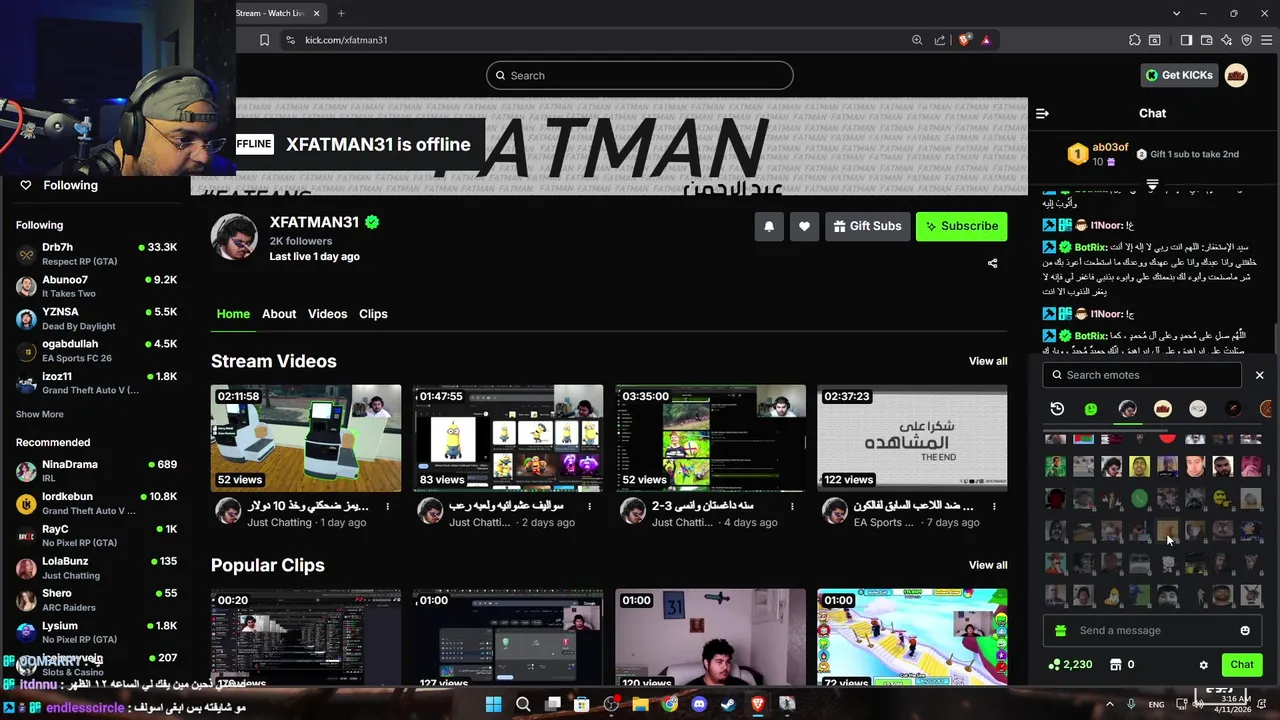The width and height of the screenshot is (1280, 720).
Task: Open chat settings gear icon
Action: coord(1203,664)
